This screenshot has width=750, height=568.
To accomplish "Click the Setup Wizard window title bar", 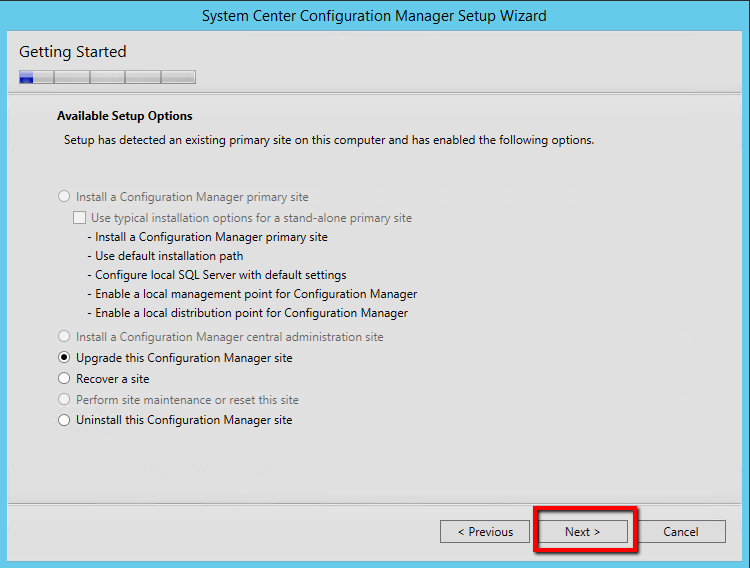I will click(374, 16).
